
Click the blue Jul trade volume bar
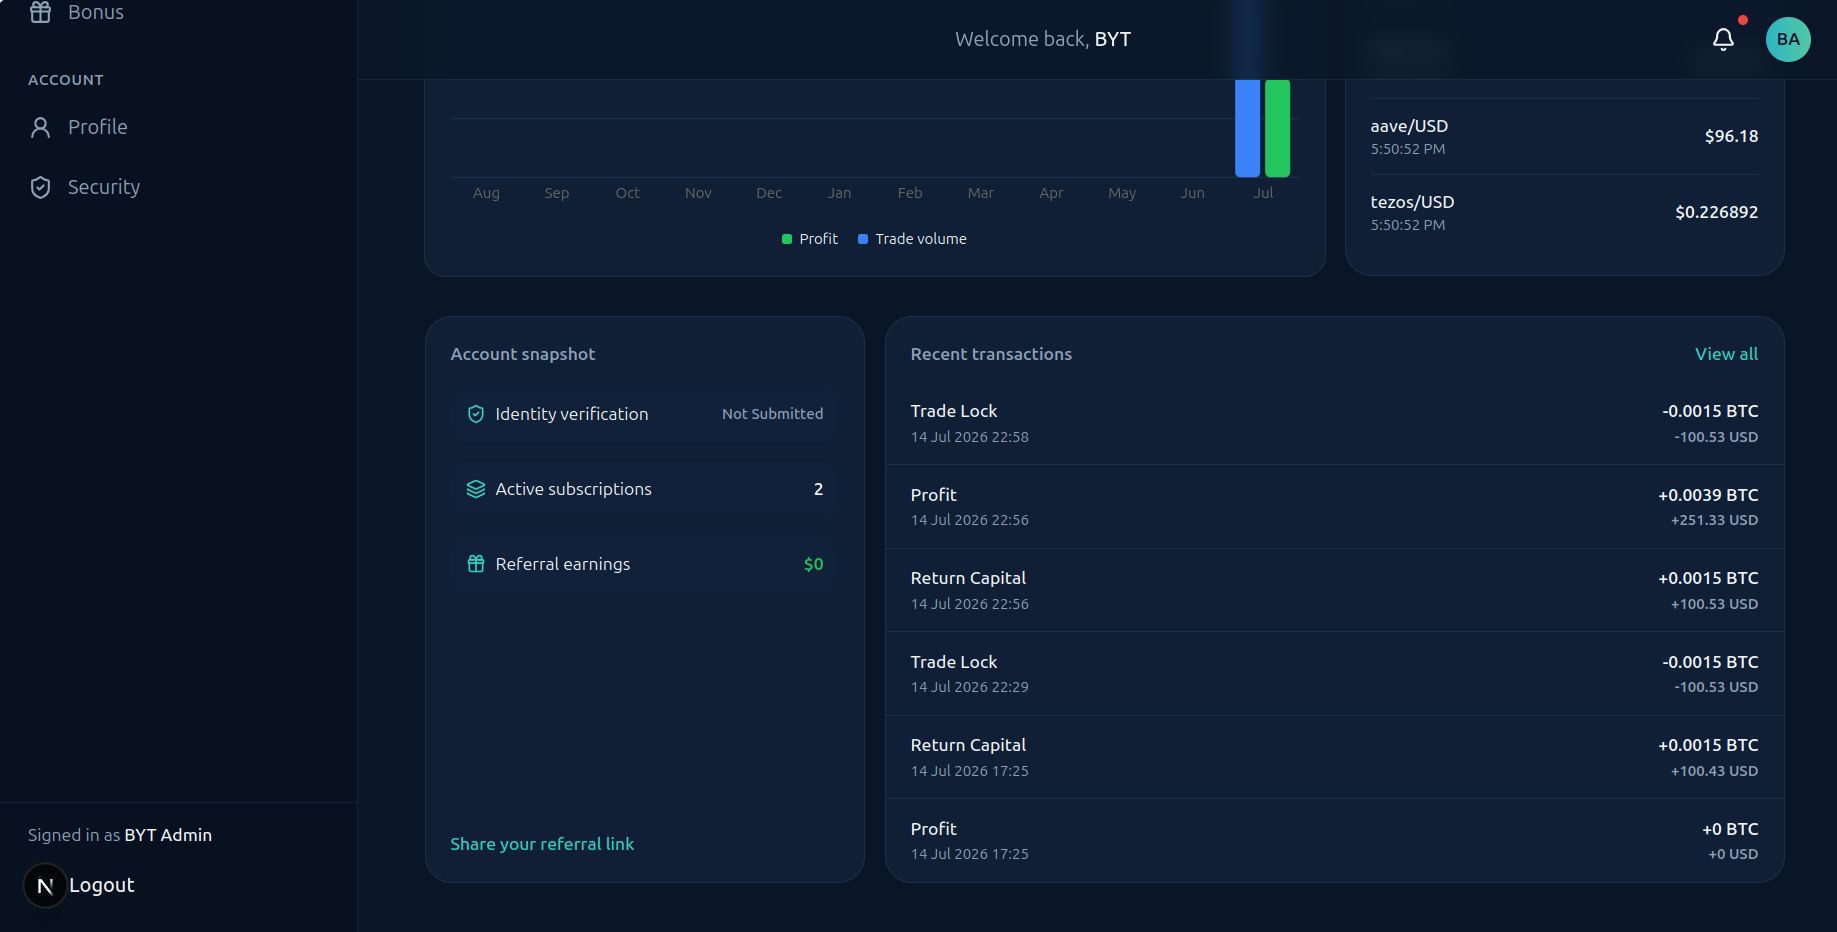[1247, 128]
